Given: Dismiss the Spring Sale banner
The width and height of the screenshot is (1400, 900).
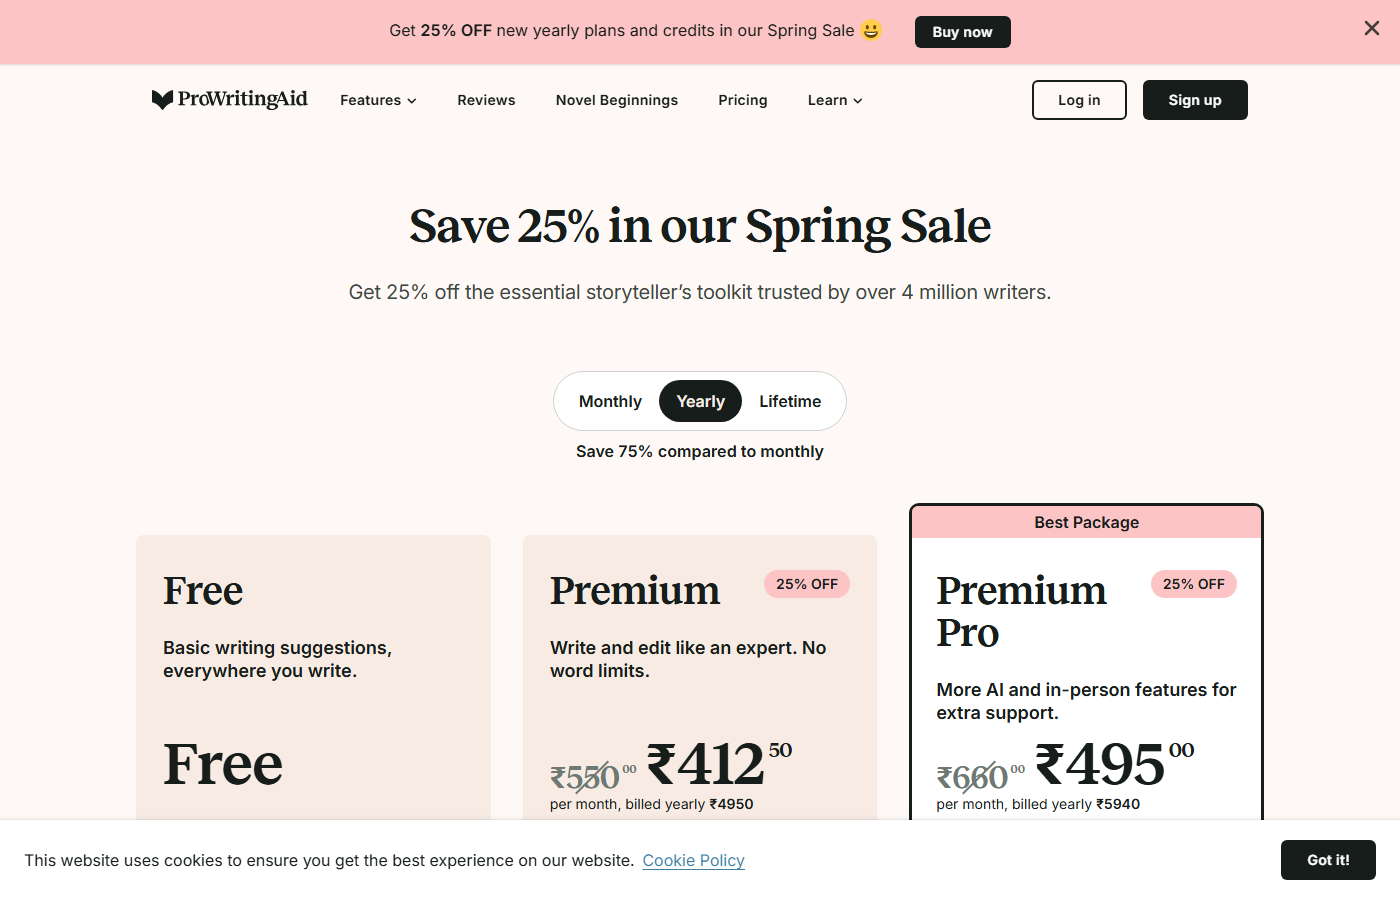Looking at the screenshot, I should tap(1371, 28).
